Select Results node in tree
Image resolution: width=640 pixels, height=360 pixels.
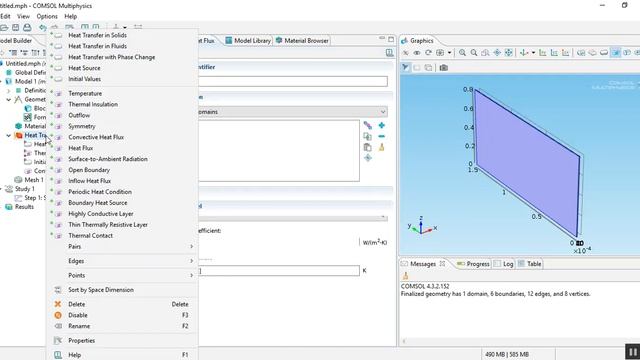pyautogui.click(x=24, y=207)
